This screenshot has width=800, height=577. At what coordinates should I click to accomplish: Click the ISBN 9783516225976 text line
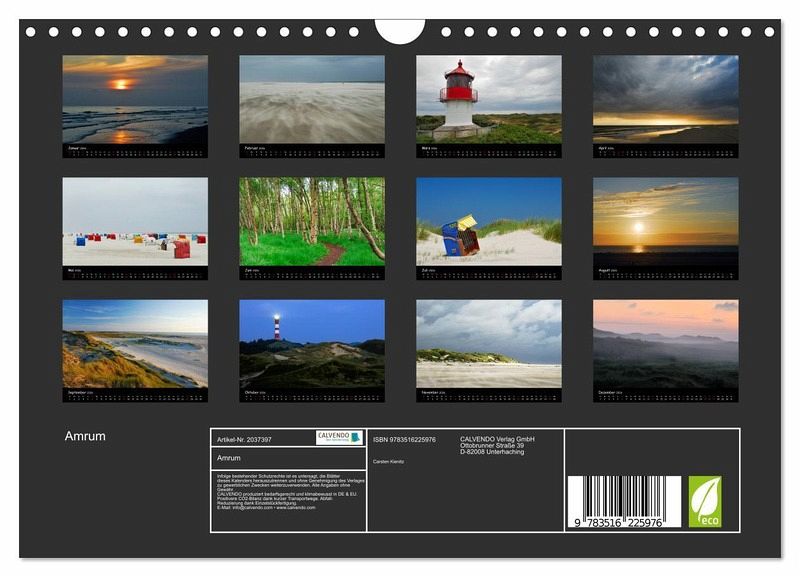pyautogui.click(x=404, y=439)
